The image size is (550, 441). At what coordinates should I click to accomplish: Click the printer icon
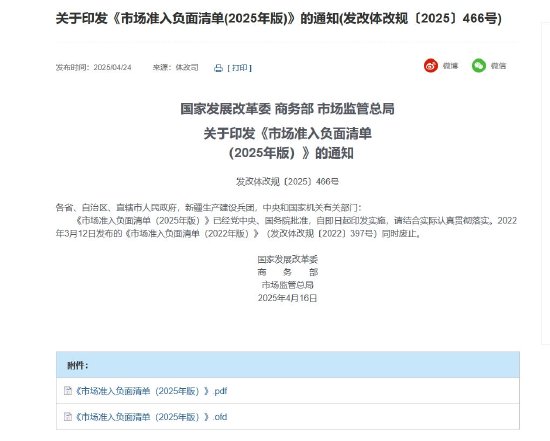point(218,68)
